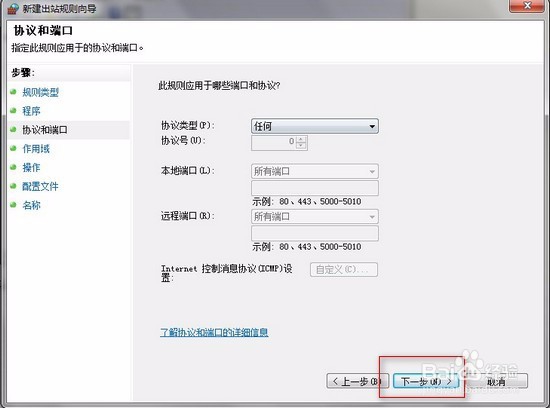This screenshot has height=408, width=550.
Task: Open the 远程端口 dropdown
Action: [x=315, y=217]
